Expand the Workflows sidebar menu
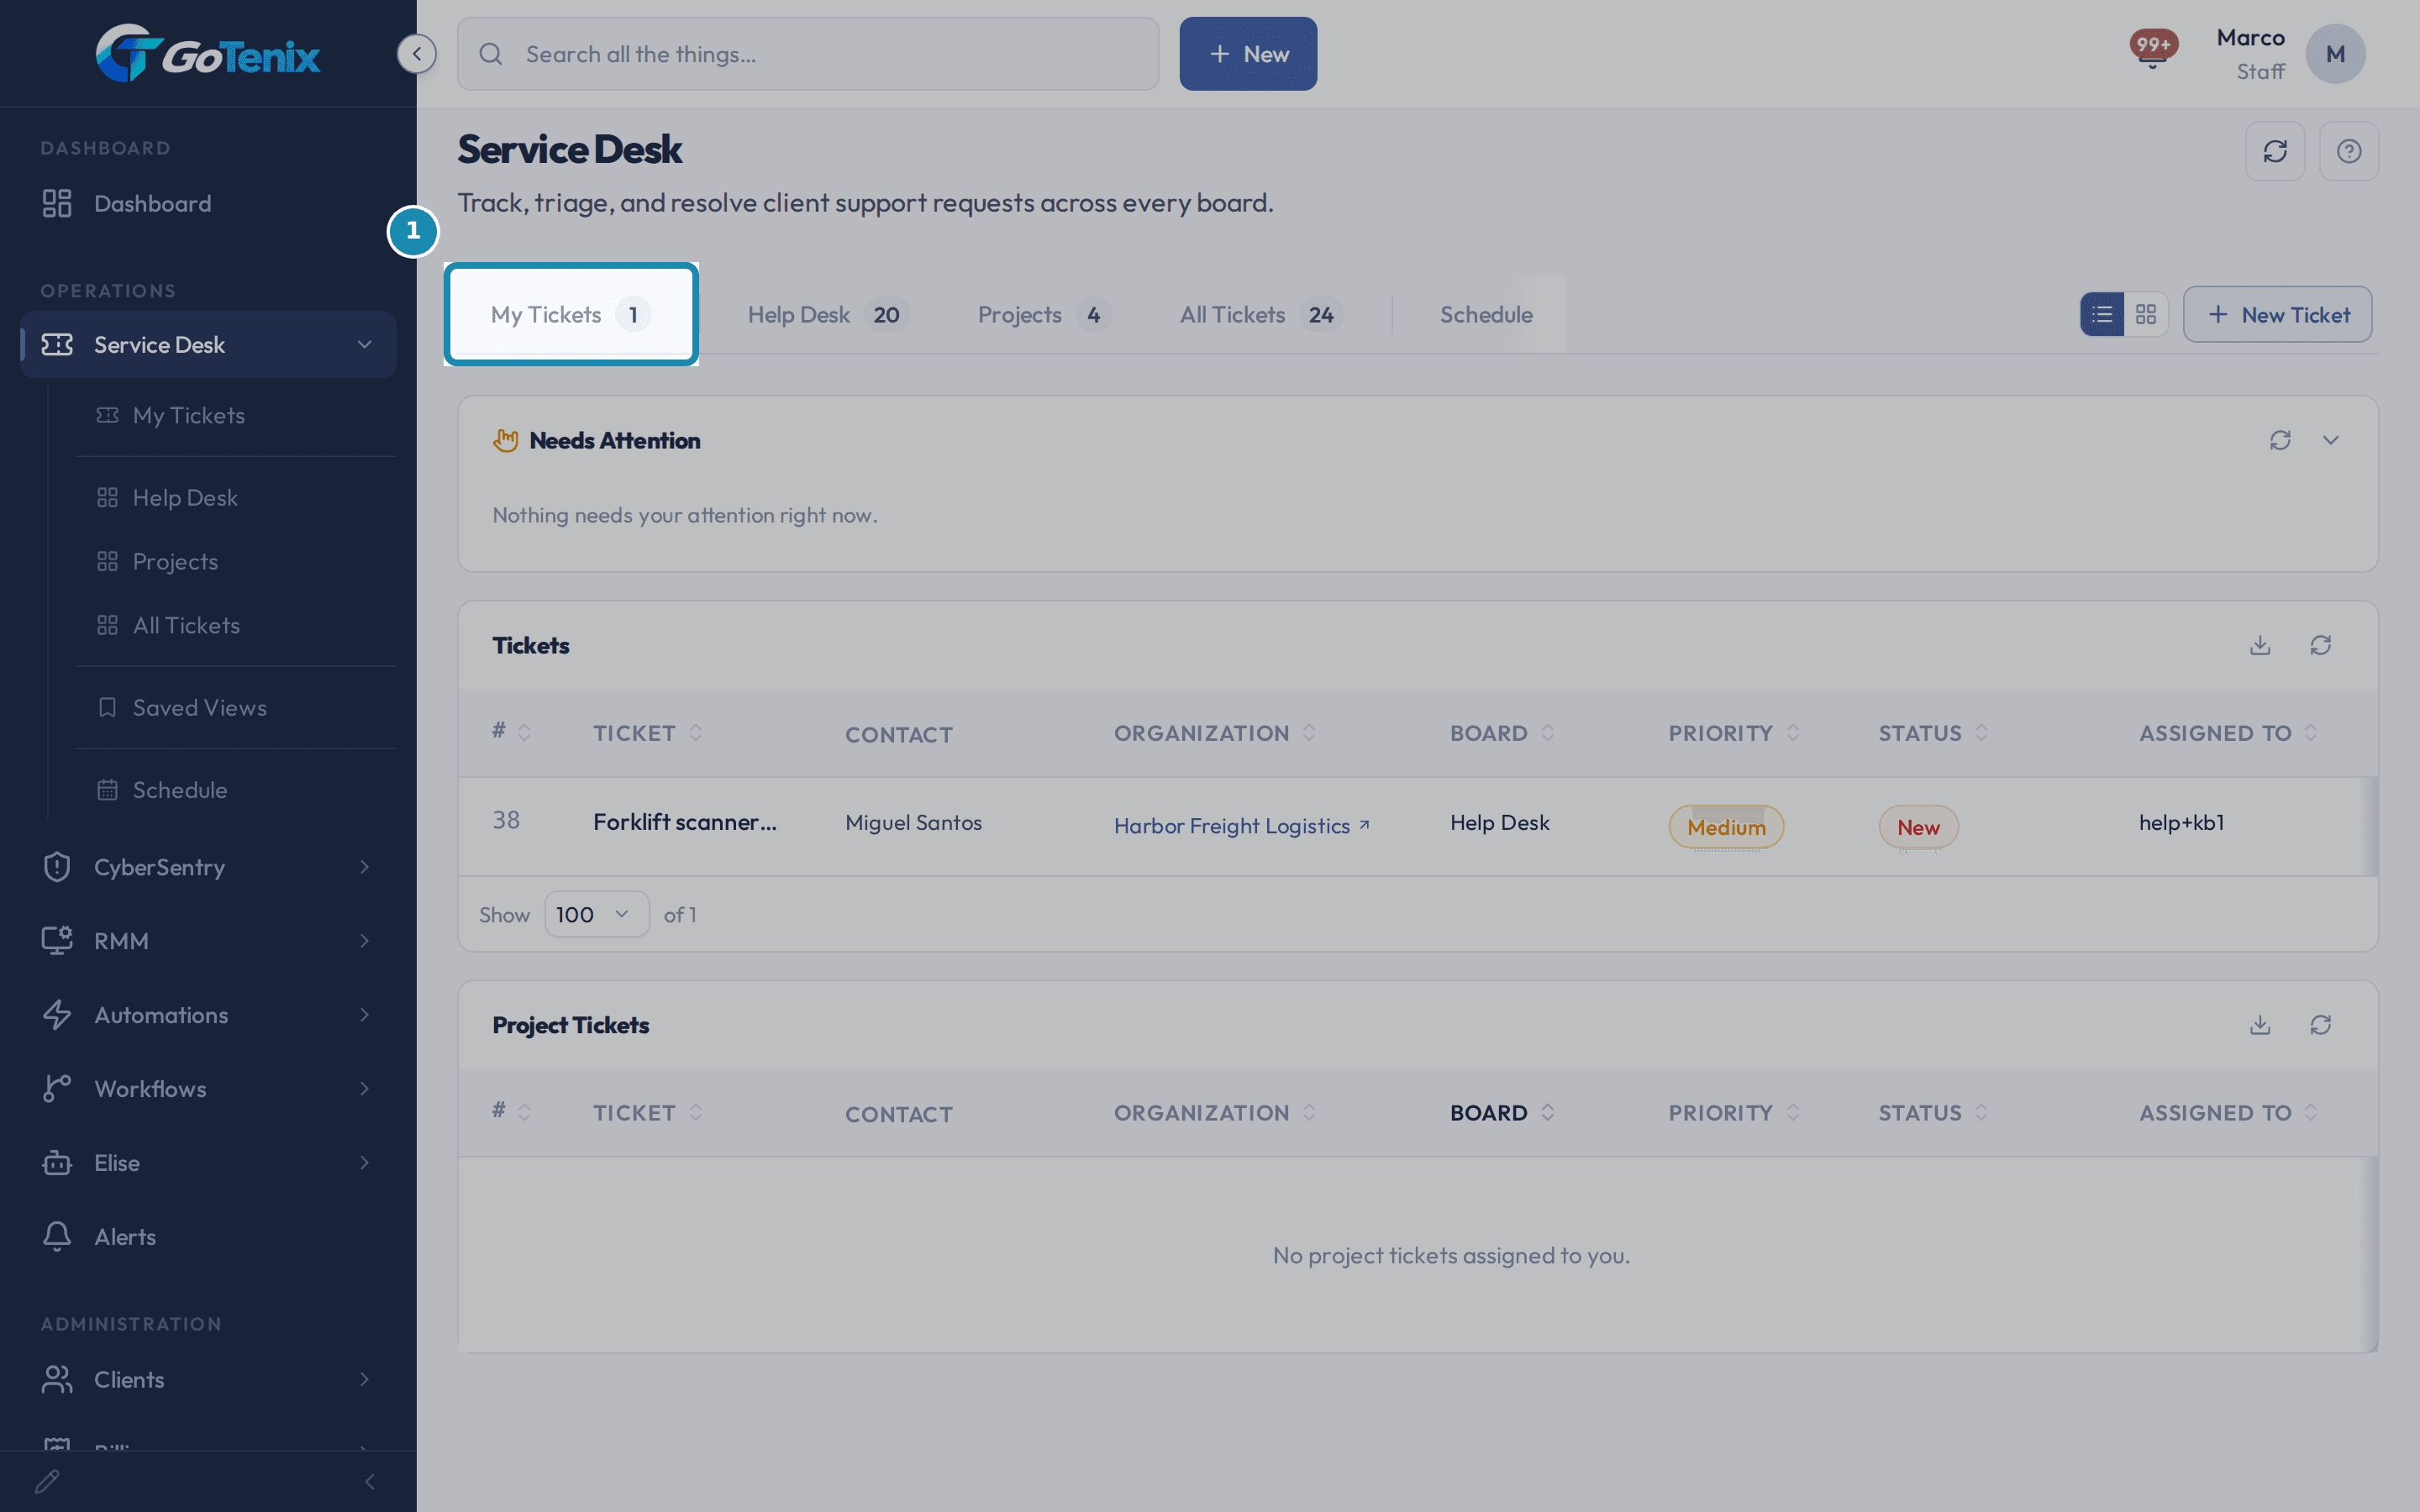This screenshot has width=2420, height=1512. [x=364, y=1089]
